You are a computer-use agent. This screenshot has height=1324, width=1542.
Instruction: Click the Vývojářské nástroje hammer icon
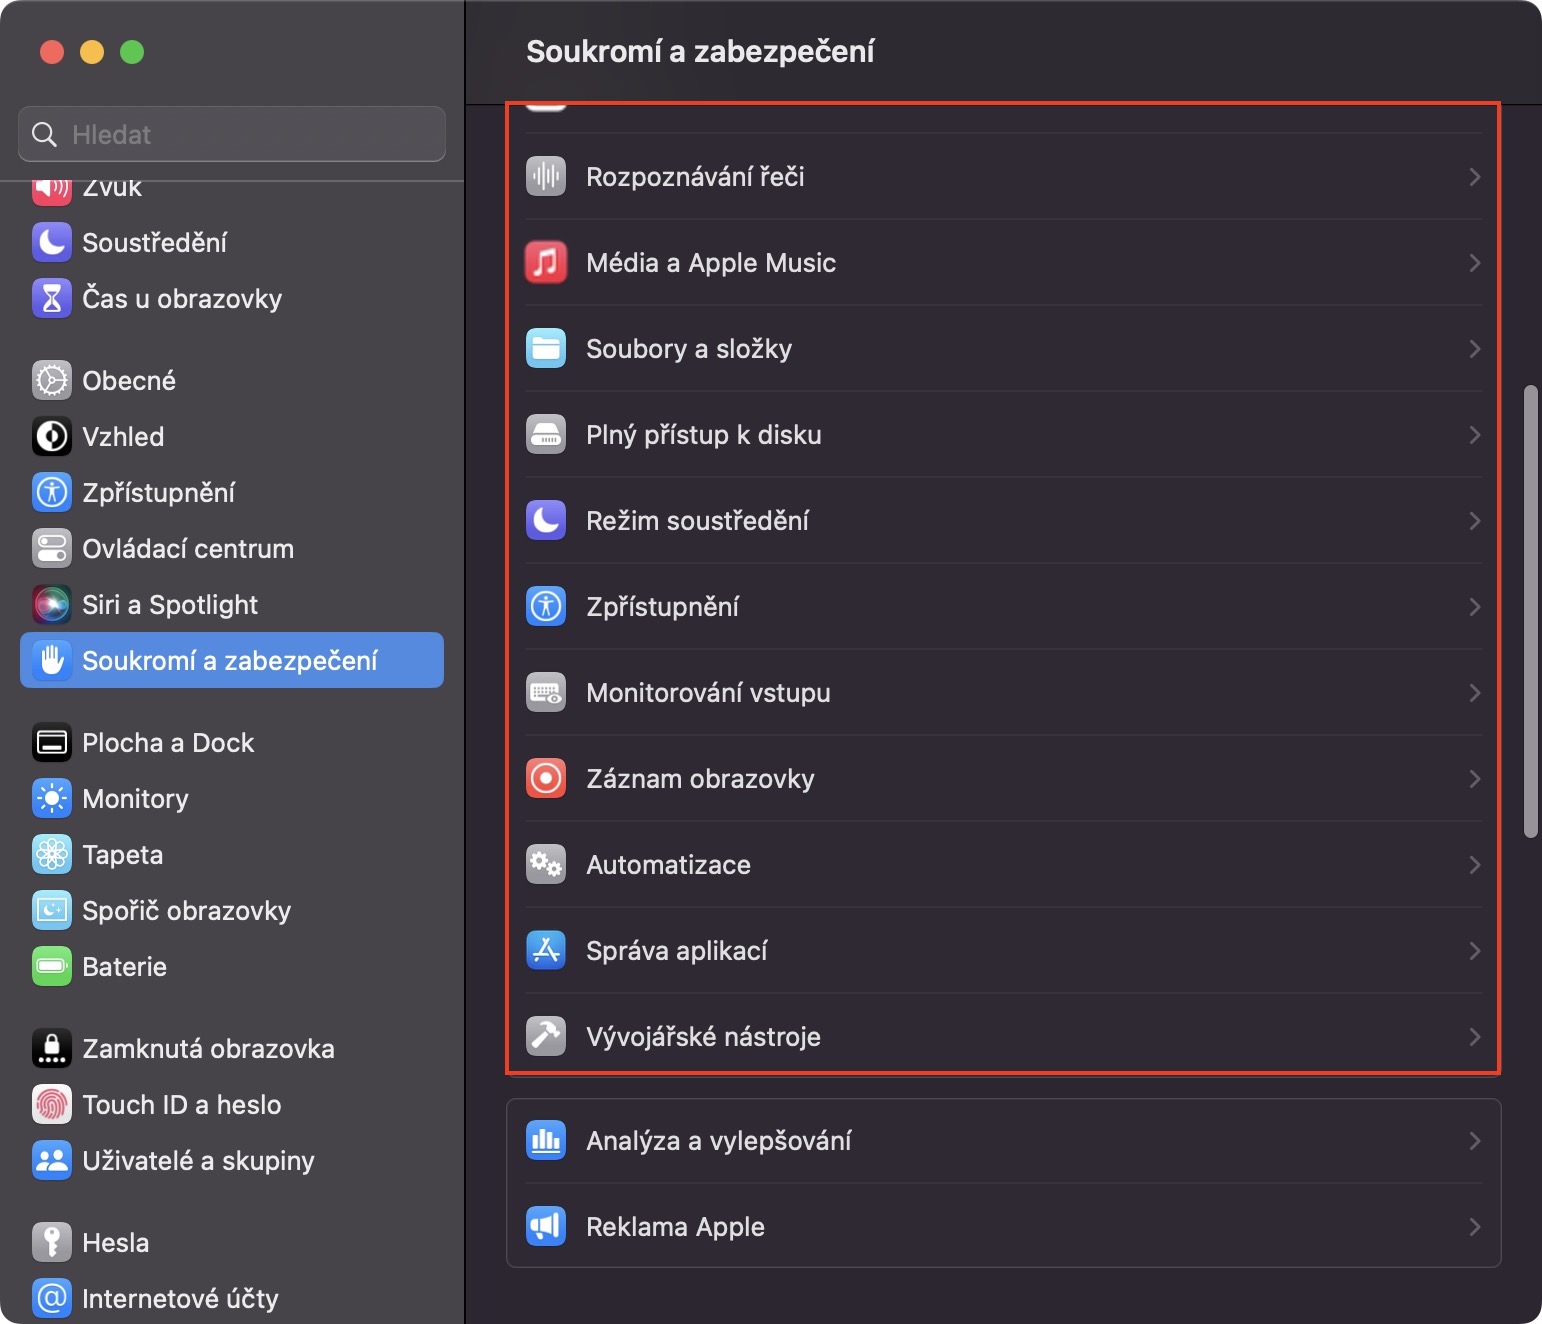point(546,1037)
